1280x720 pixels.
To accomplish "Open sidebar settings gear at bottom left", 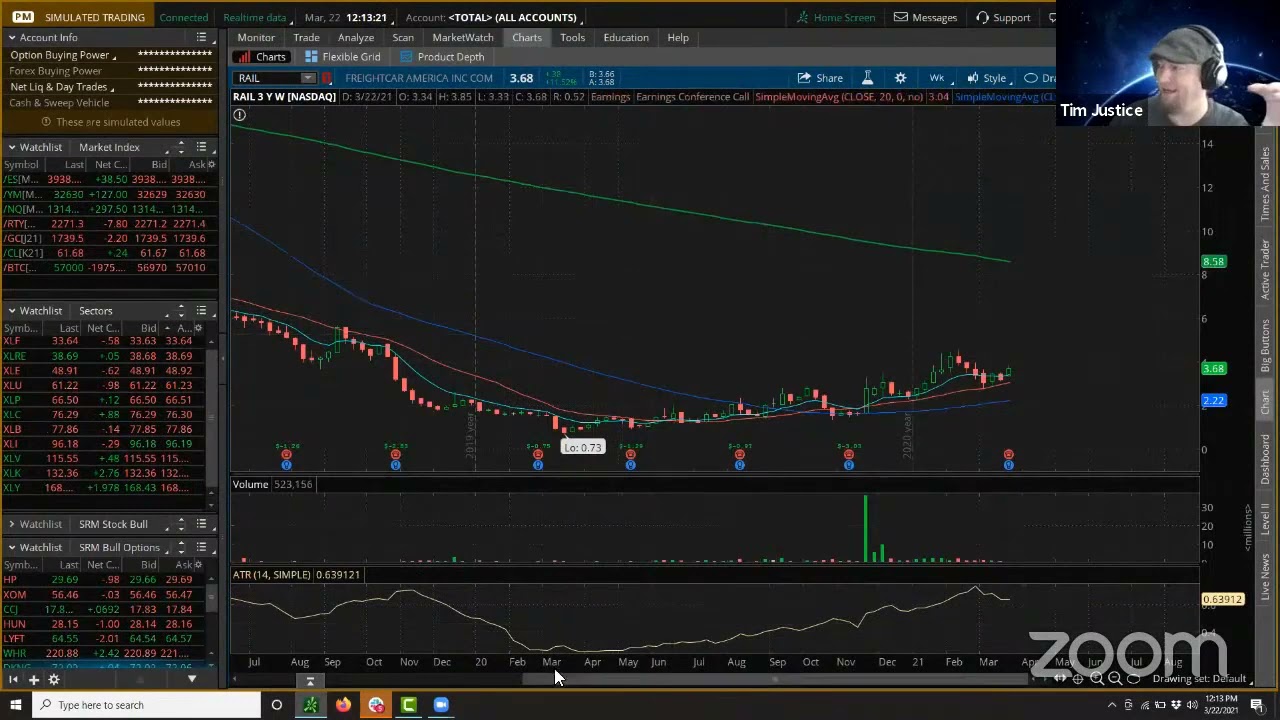I will [54, 680].
